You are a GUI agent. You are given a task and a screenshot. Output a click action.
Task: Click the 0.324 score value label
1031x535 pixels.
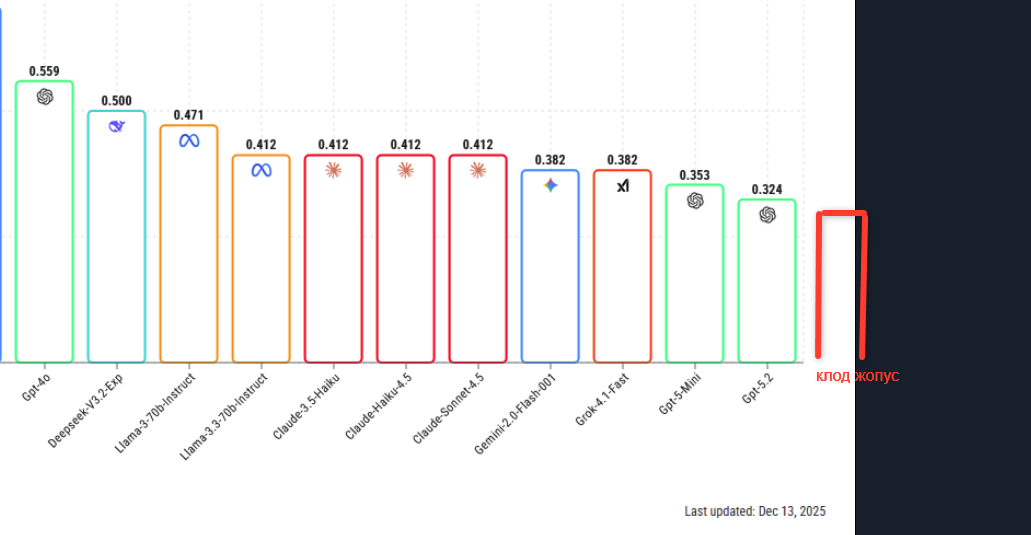[x=767, y=189]
